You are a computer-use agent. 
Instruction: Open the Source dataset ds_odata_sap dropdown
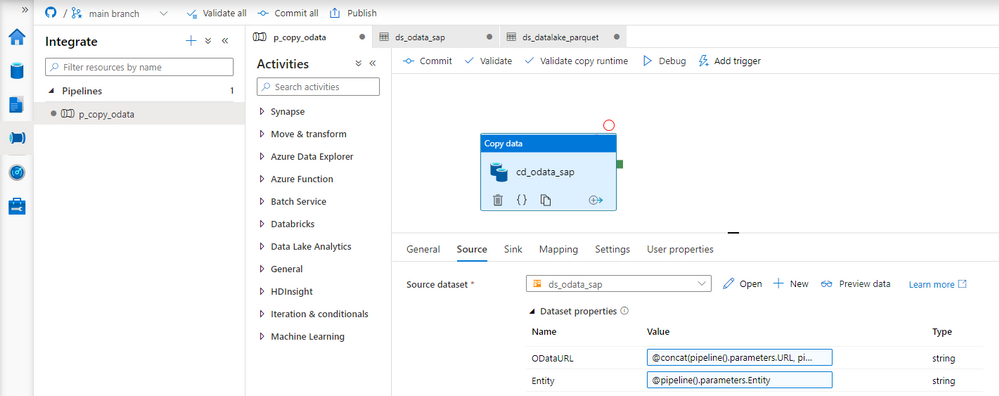coord(619,284)
